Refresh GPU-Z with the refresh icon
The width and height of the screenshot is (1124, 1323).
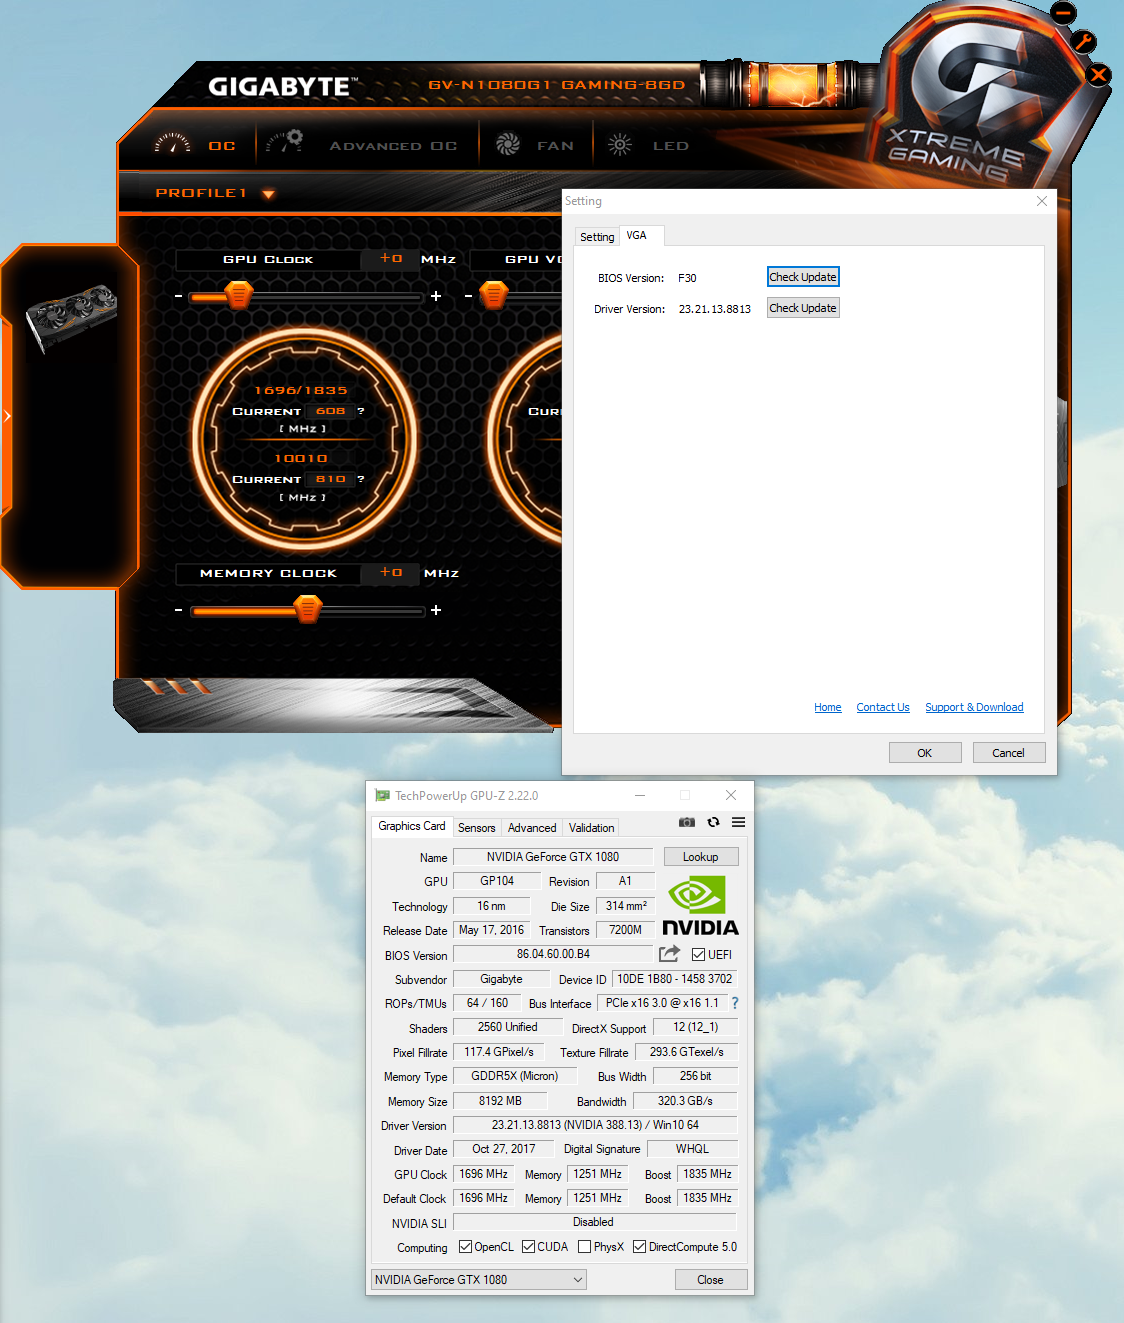713,822
